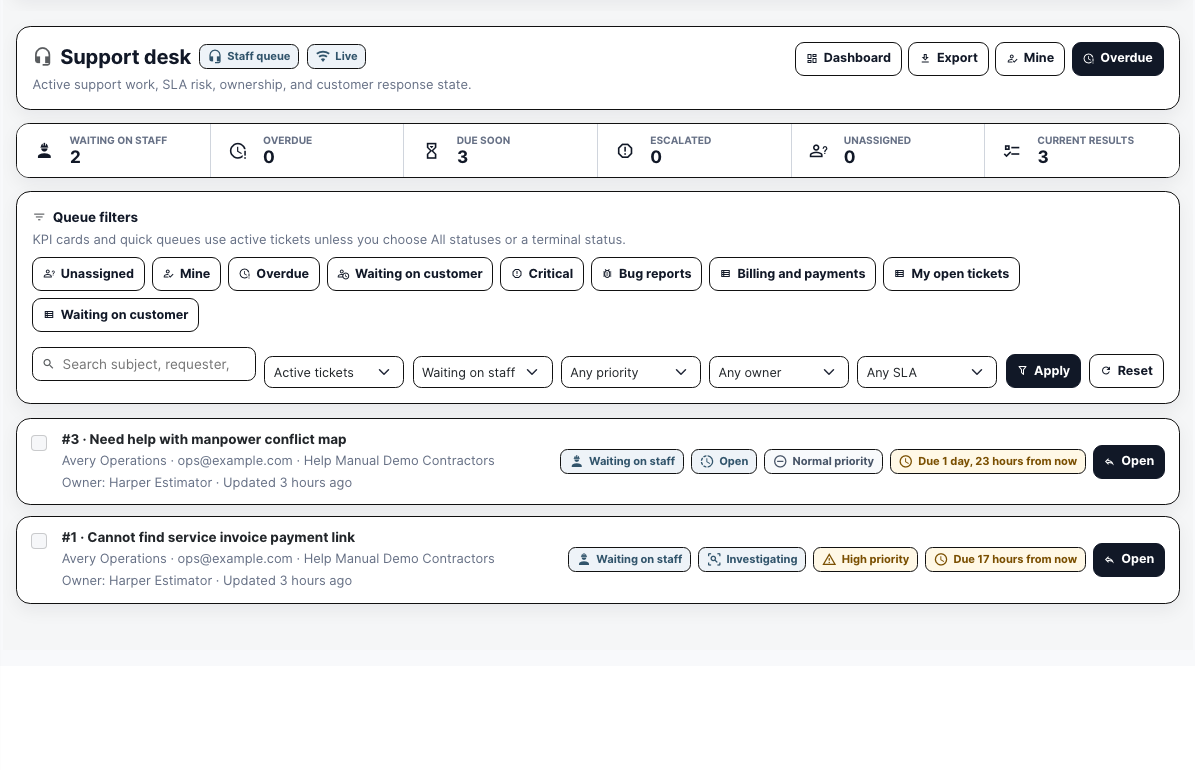Reset all queue filters

(x=1126, y=371)
